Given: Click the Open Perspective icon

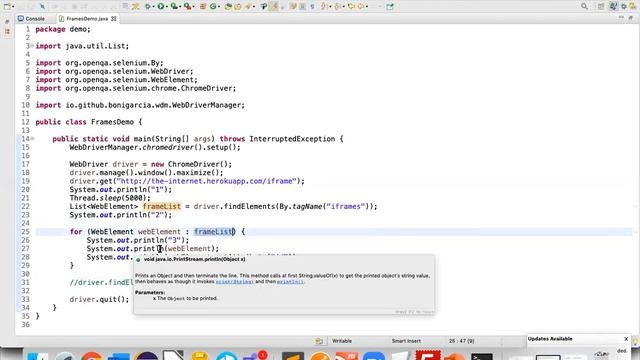Looking at the screenshot, I should (x=601, y=7).
